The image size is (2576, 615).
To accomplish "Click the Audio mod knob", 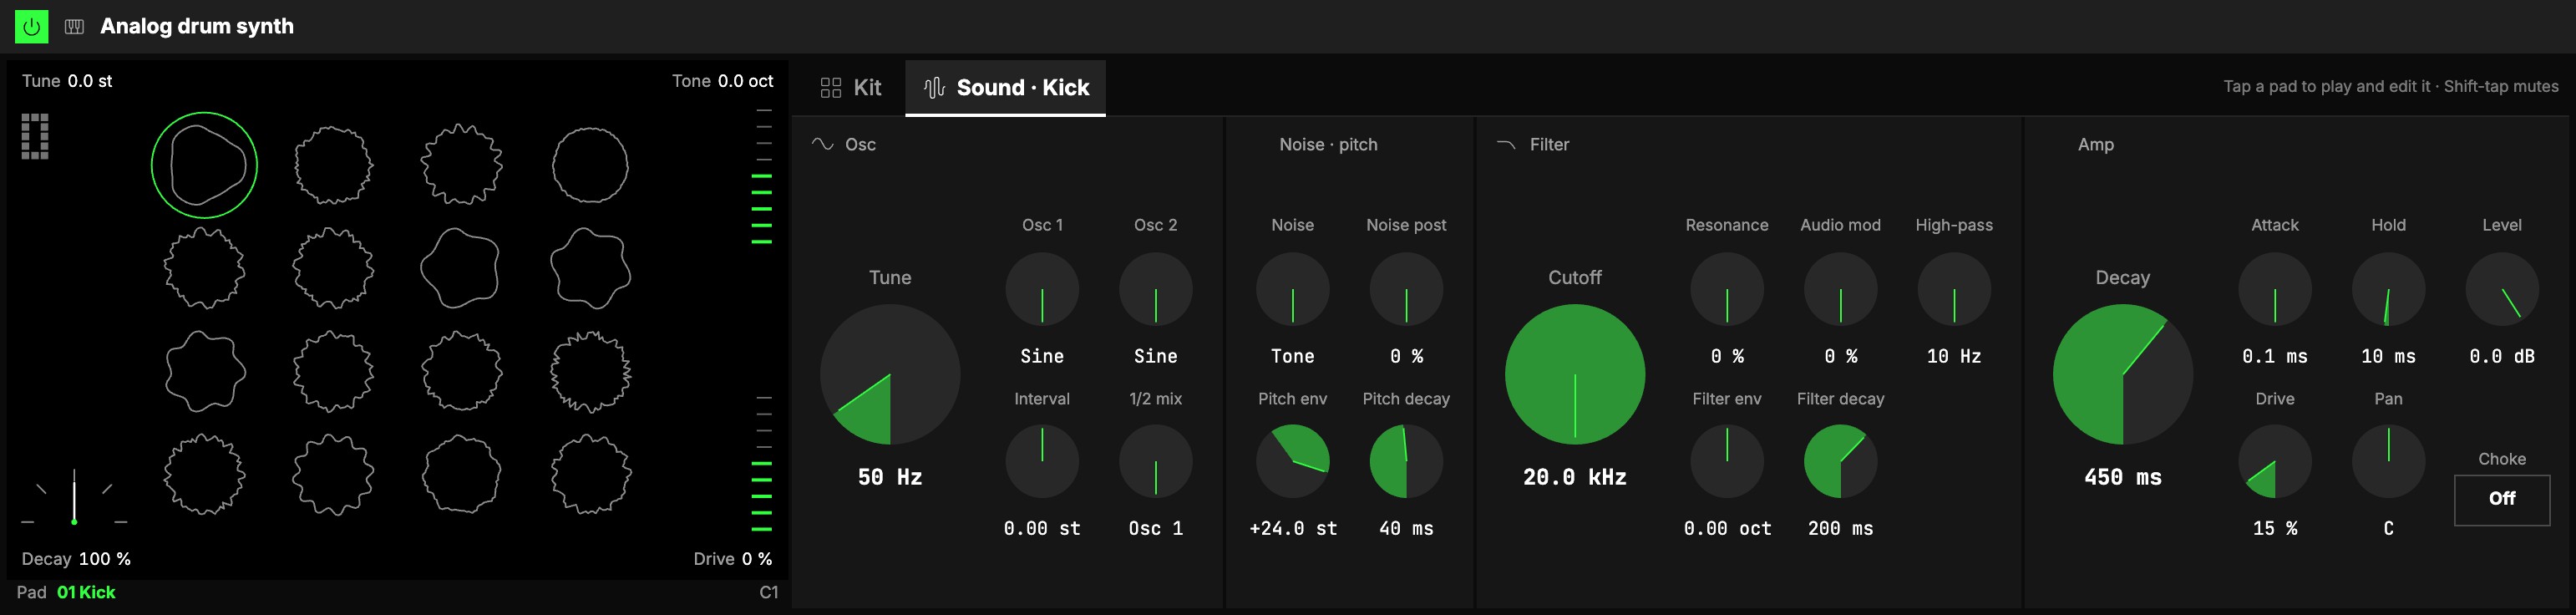I will click(1841, 289).
